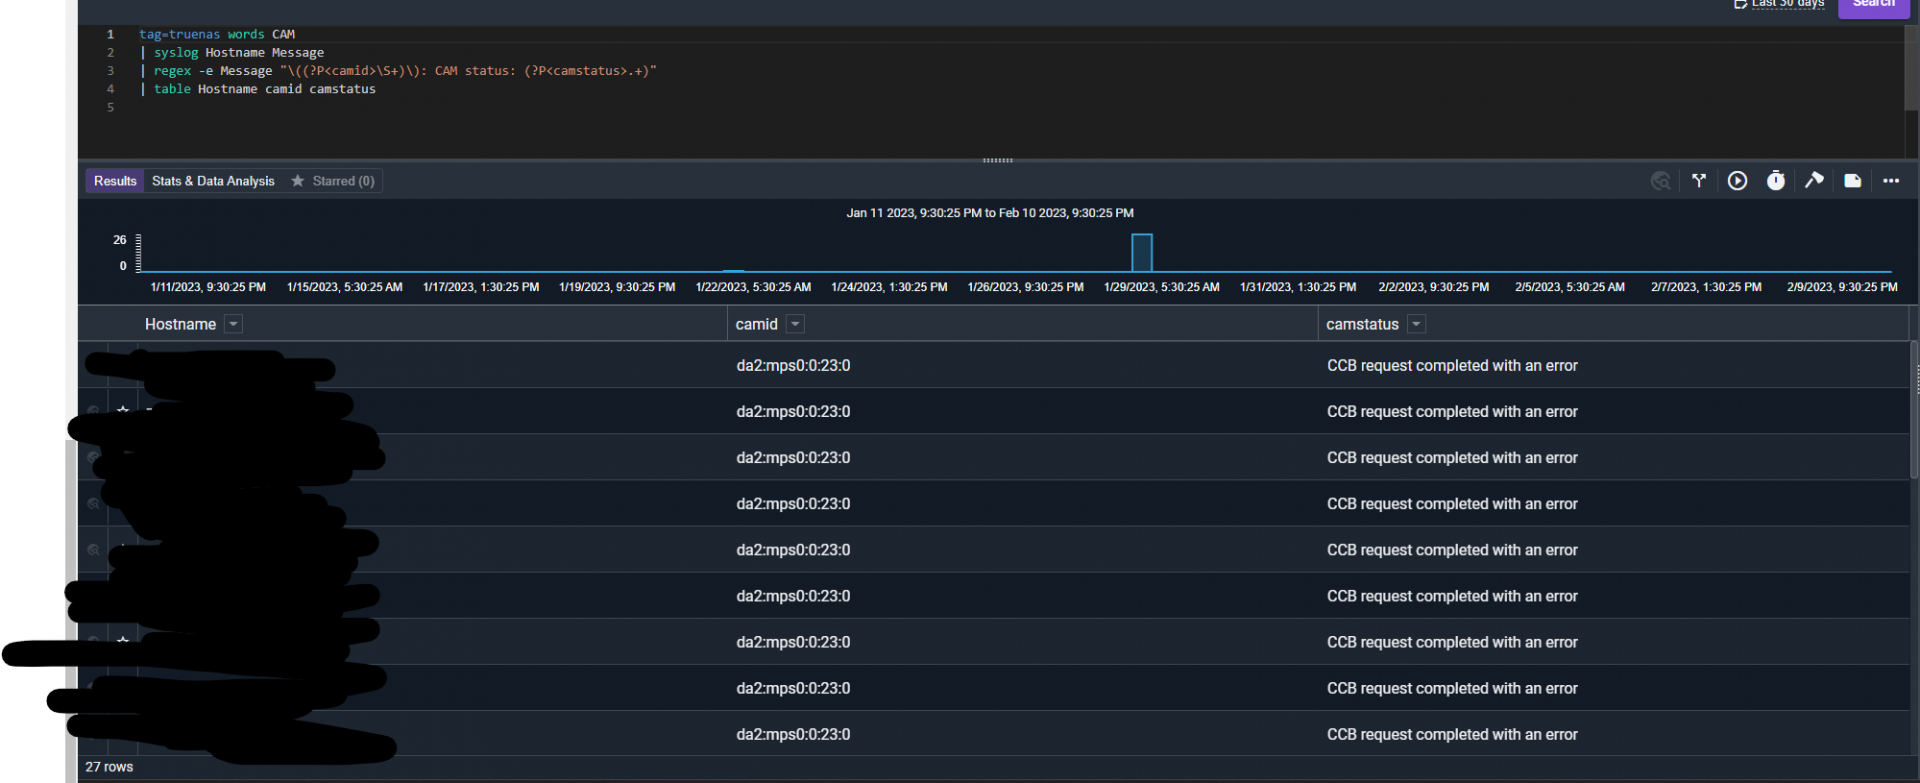Image resolution: width=1920 pixels, height=783 pixels.
Task: Click timeline label '1/31/2023, 1:30:25 PM'
Action: [1298, 287]
